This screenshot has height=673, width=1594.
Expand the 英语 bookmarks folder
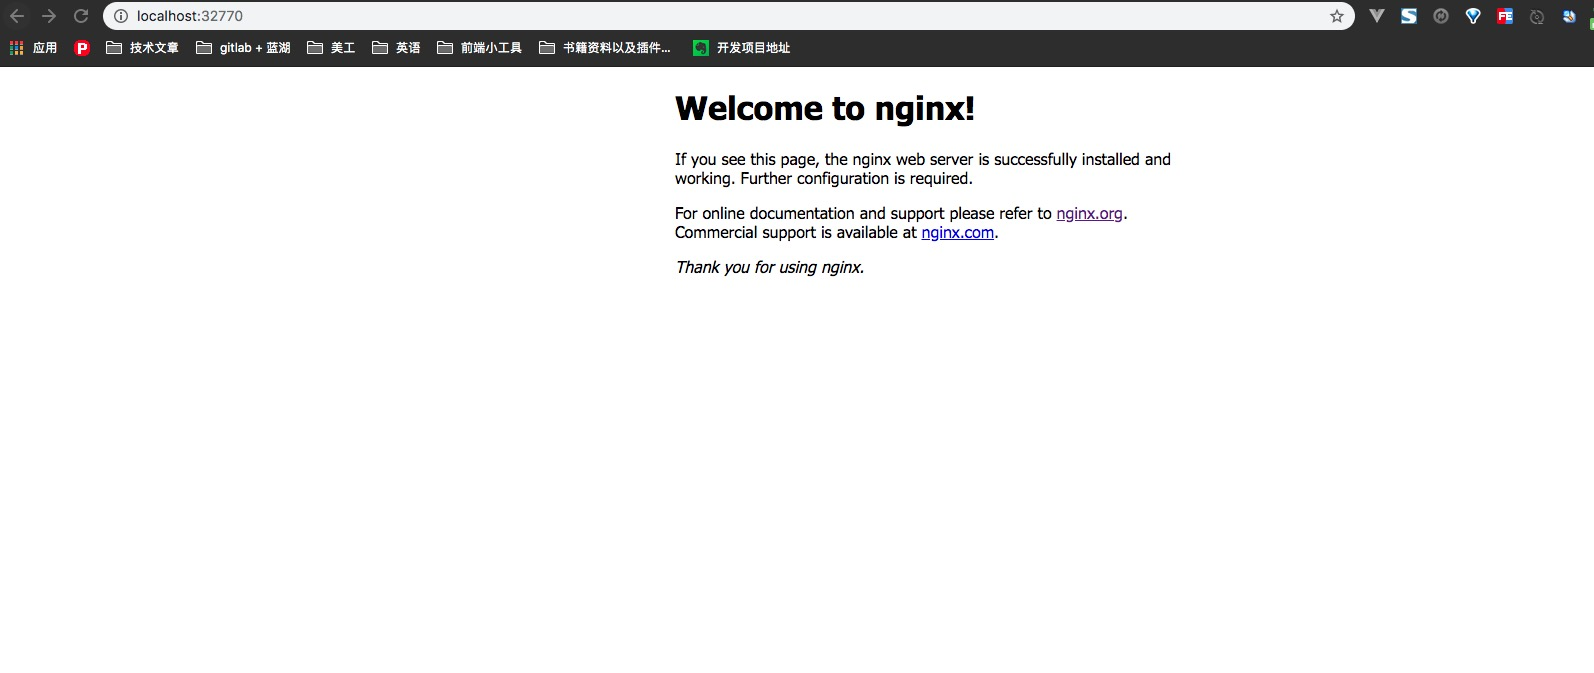(396, 48)
